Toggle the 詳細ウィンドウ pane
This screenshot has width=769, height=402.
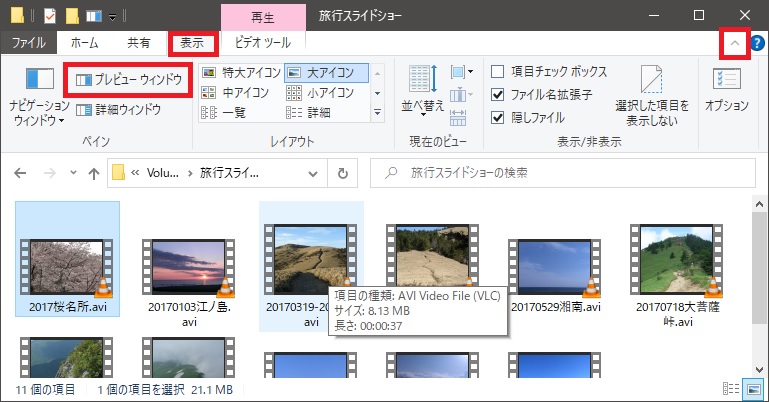(x=118, y=109)
